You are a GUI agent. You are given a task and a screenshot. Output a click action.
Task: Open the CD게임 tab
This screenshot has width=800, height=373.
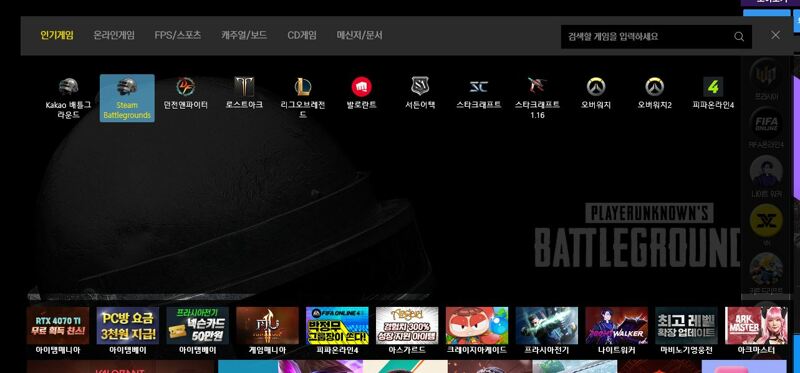pos(302,36)
